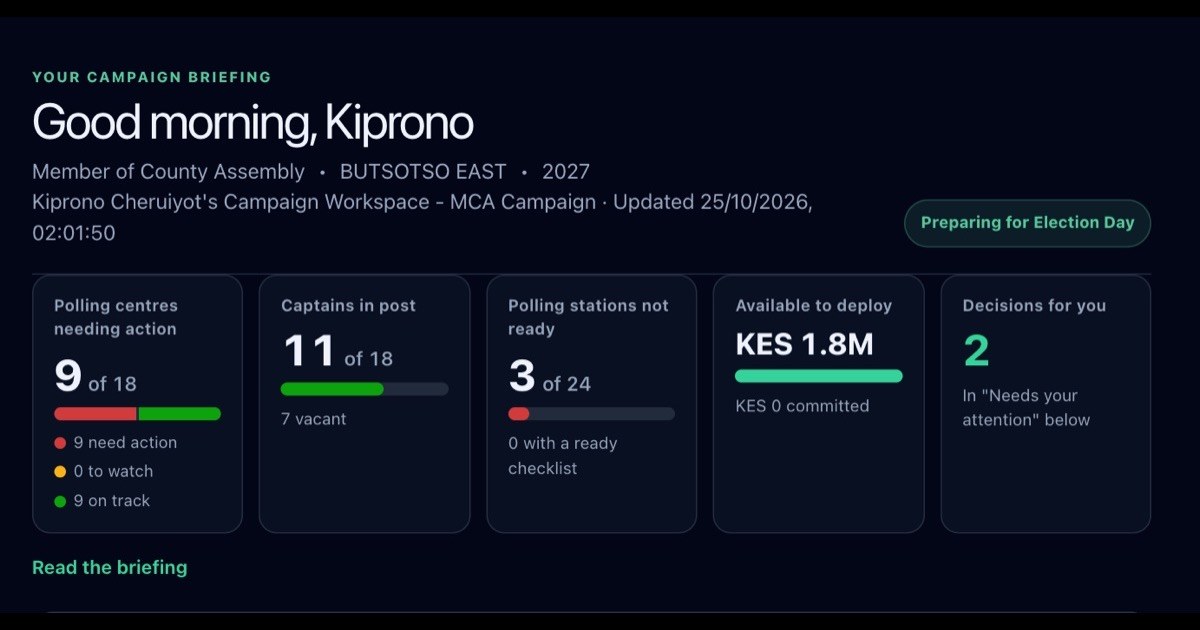Viewport: 1200px width, 630px height.
Task: Click the 7 vacant text
Action: coord(314,419)
